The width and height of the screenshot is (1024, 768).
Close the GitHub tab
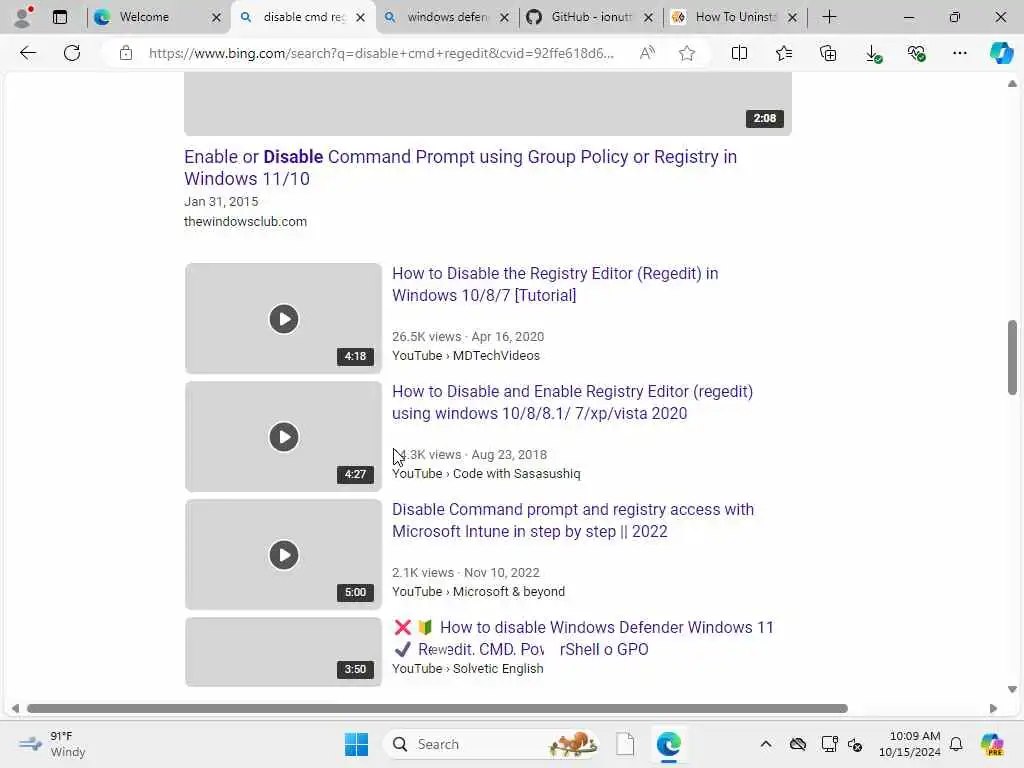click(648, 18)
